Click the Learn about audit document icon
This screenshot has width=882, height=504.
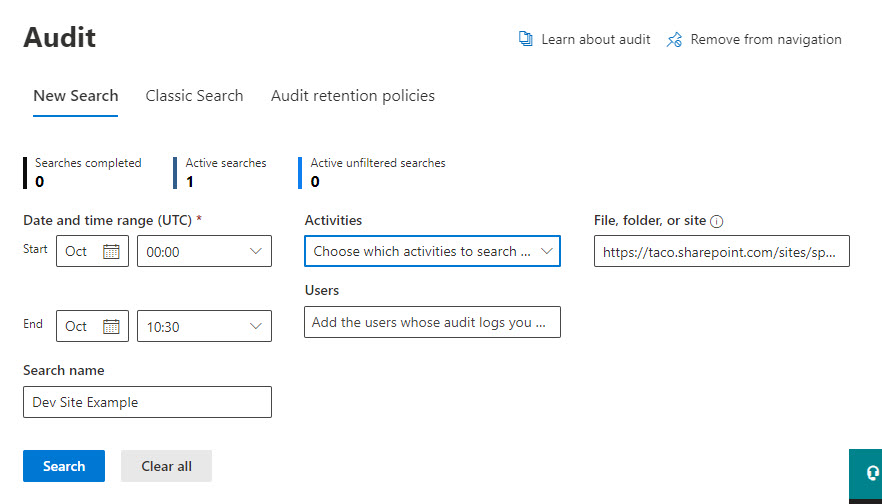click(525, 39)
